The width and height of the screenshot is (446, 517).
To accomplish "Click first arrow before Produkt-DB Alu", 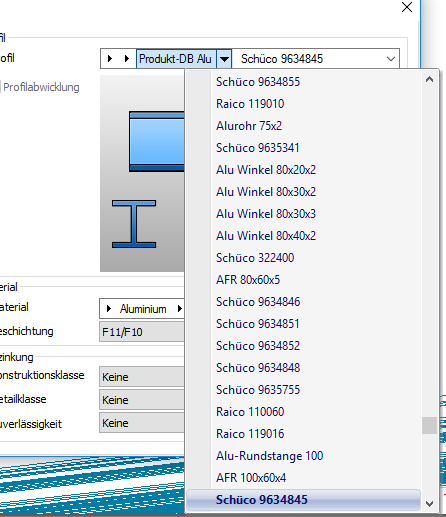I will pos(110,59).
